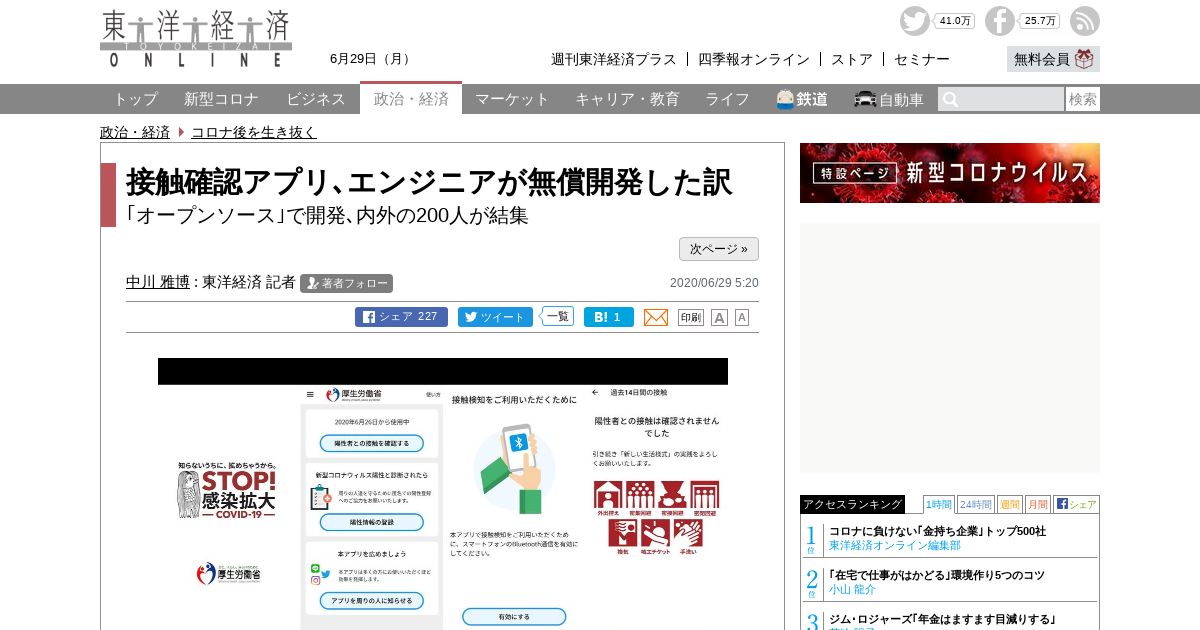The image size is (1200, 630).
Task: Open author 小山 龍介 link
Action: (x=853, y=590)
